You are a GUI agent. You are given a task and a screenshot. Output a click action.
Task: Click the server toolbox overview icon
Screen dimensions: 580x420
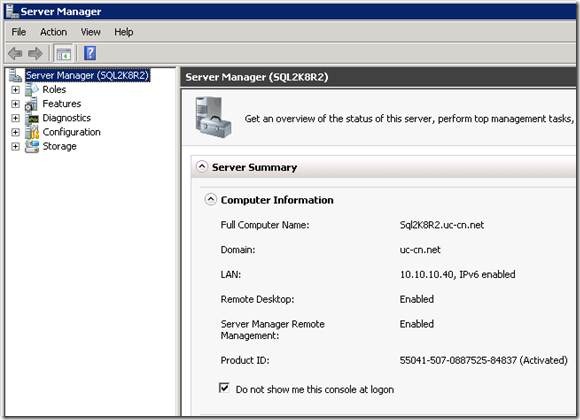tap(213, 117)
